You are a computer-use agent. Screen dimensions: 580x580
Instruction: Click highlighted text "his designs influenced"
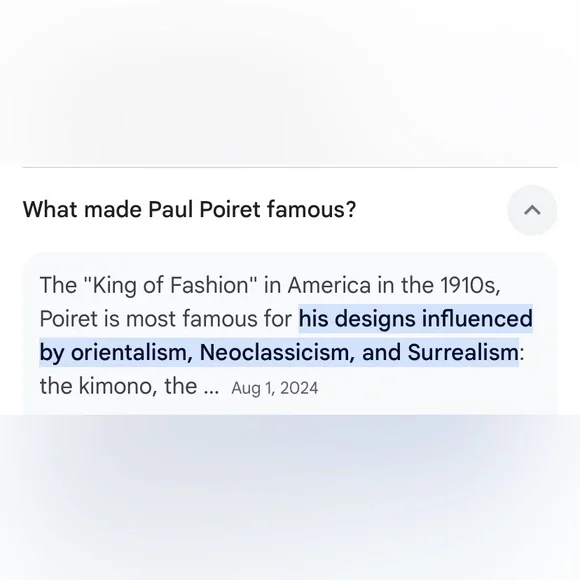415,318
